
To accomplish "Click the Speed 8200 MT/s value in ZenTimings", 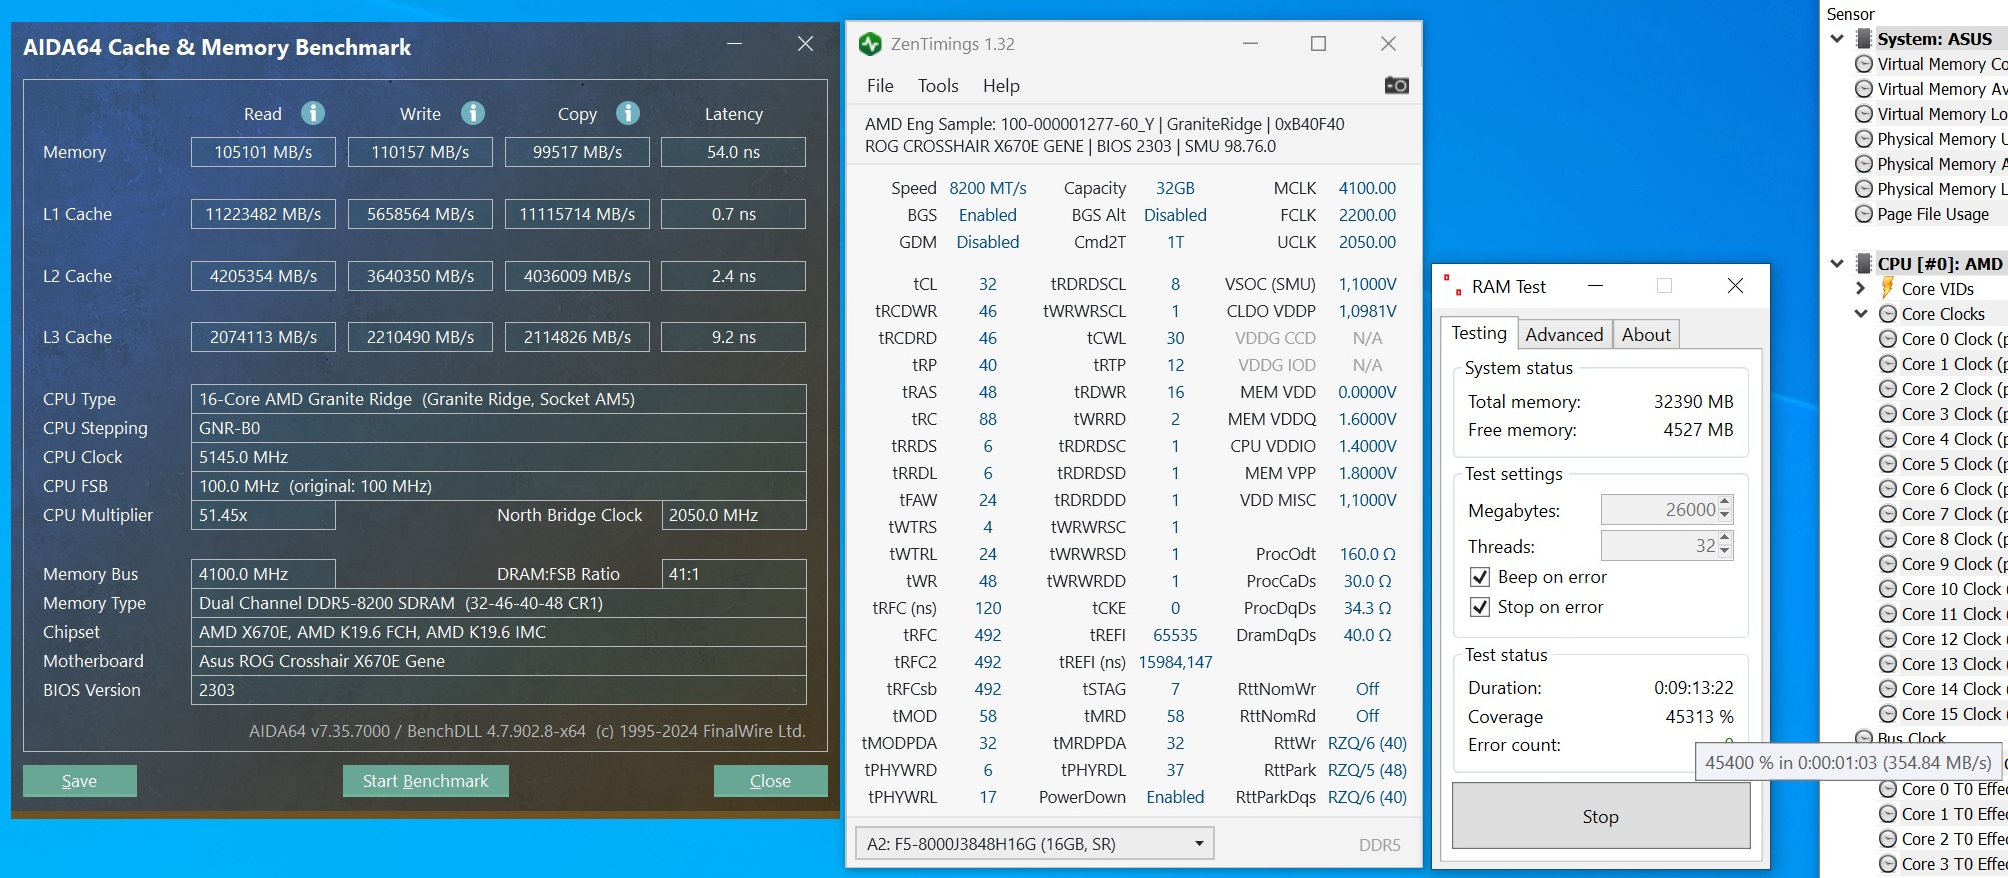I will click(x=988, y=188).
